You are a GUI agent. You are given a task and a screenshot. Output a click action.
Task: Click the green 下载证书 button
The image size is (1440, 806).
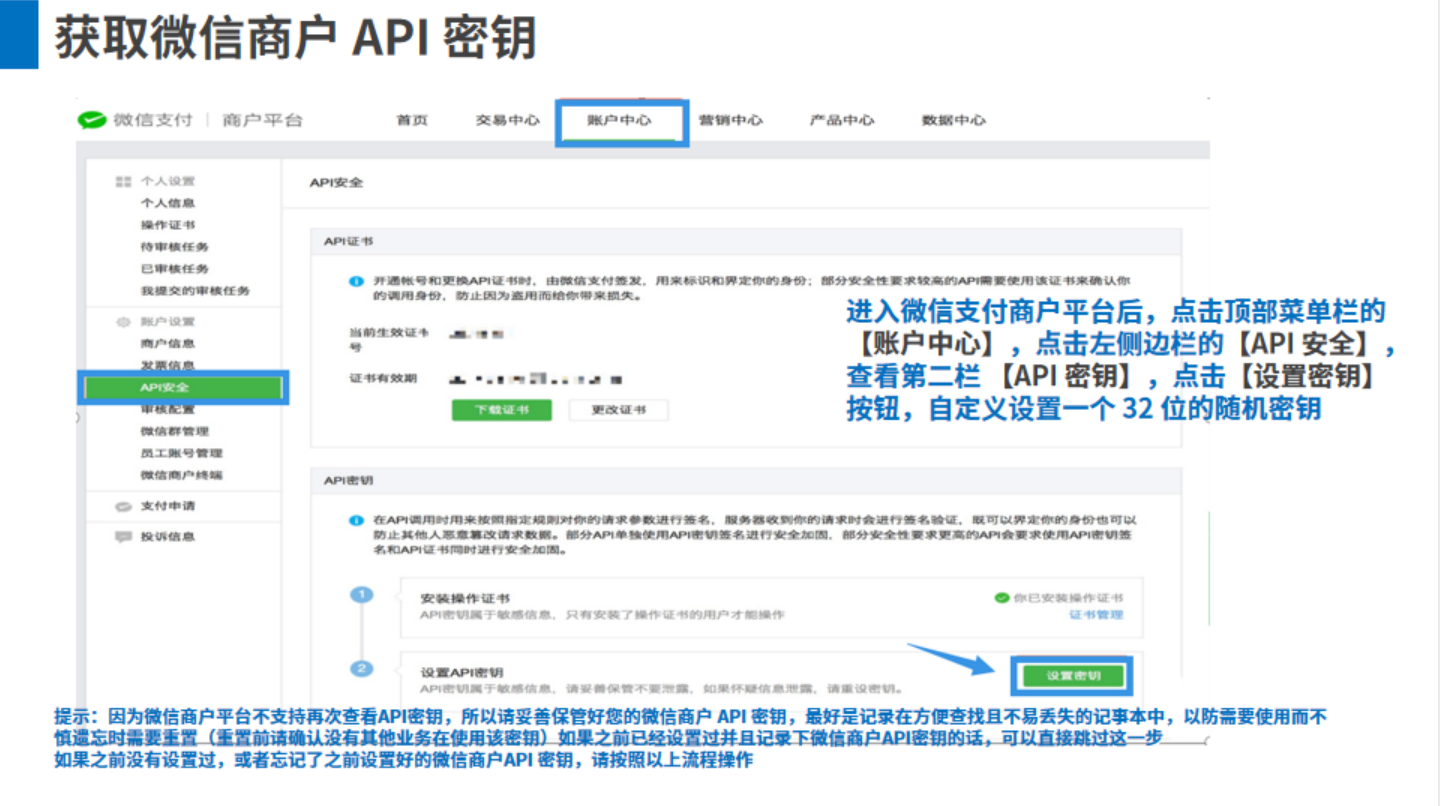502,410
